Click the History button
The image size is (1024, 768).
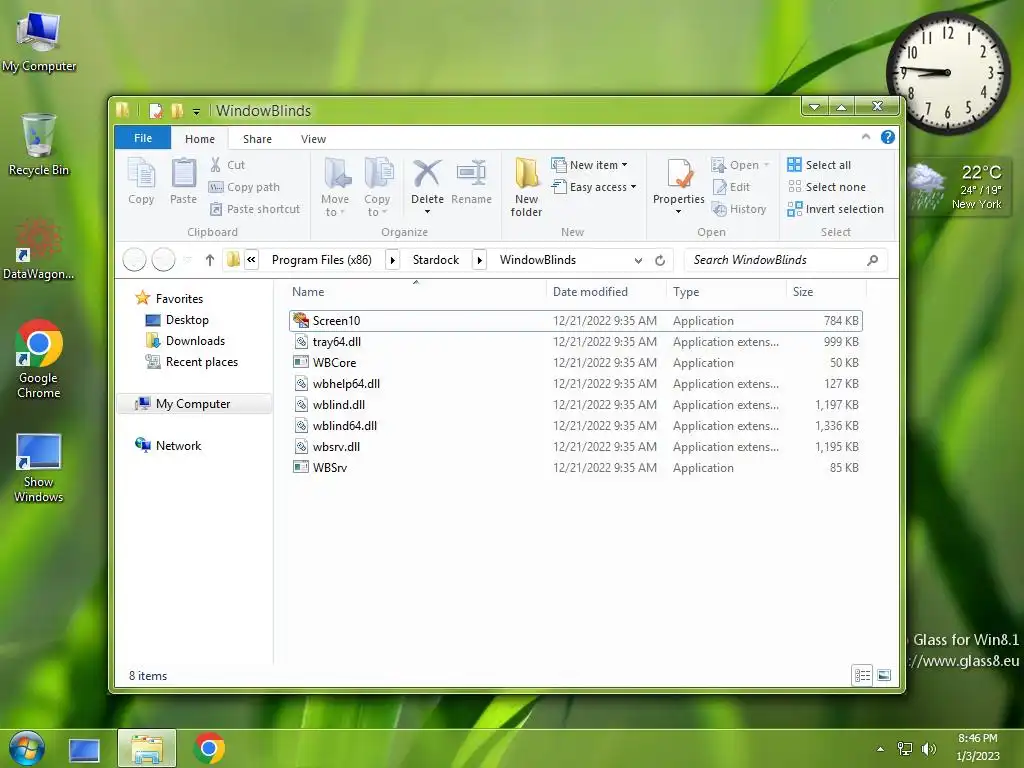tap(739, 209)
